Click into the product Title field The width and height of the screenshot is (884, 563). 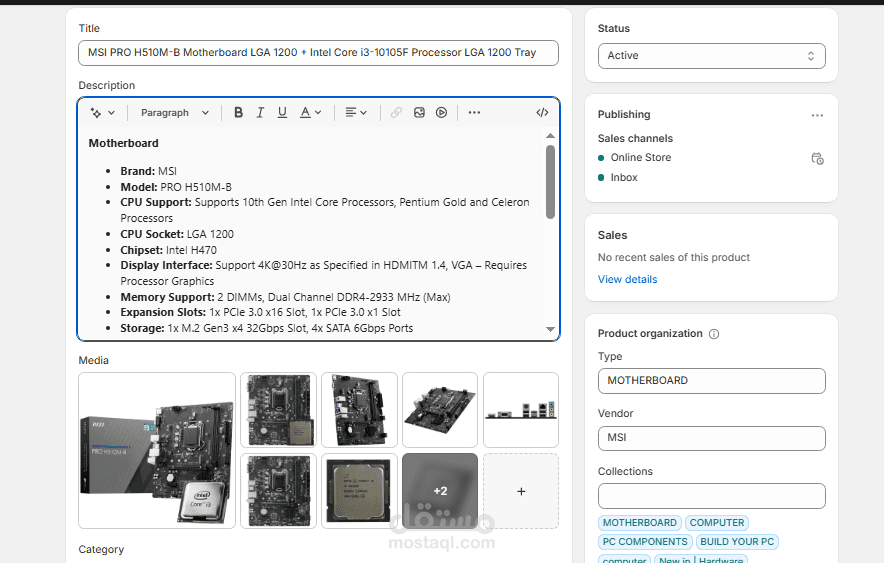click(319, 53)
